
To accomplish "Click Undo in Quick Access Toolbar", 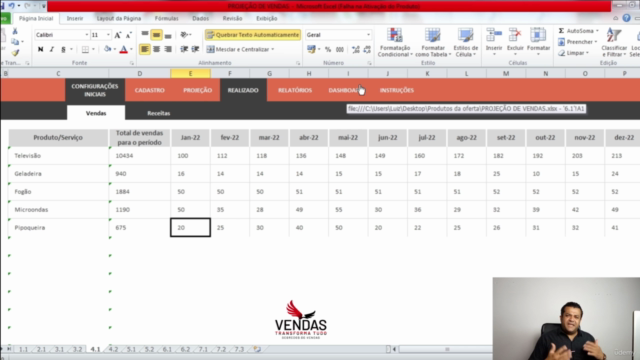I will point(12,6).
